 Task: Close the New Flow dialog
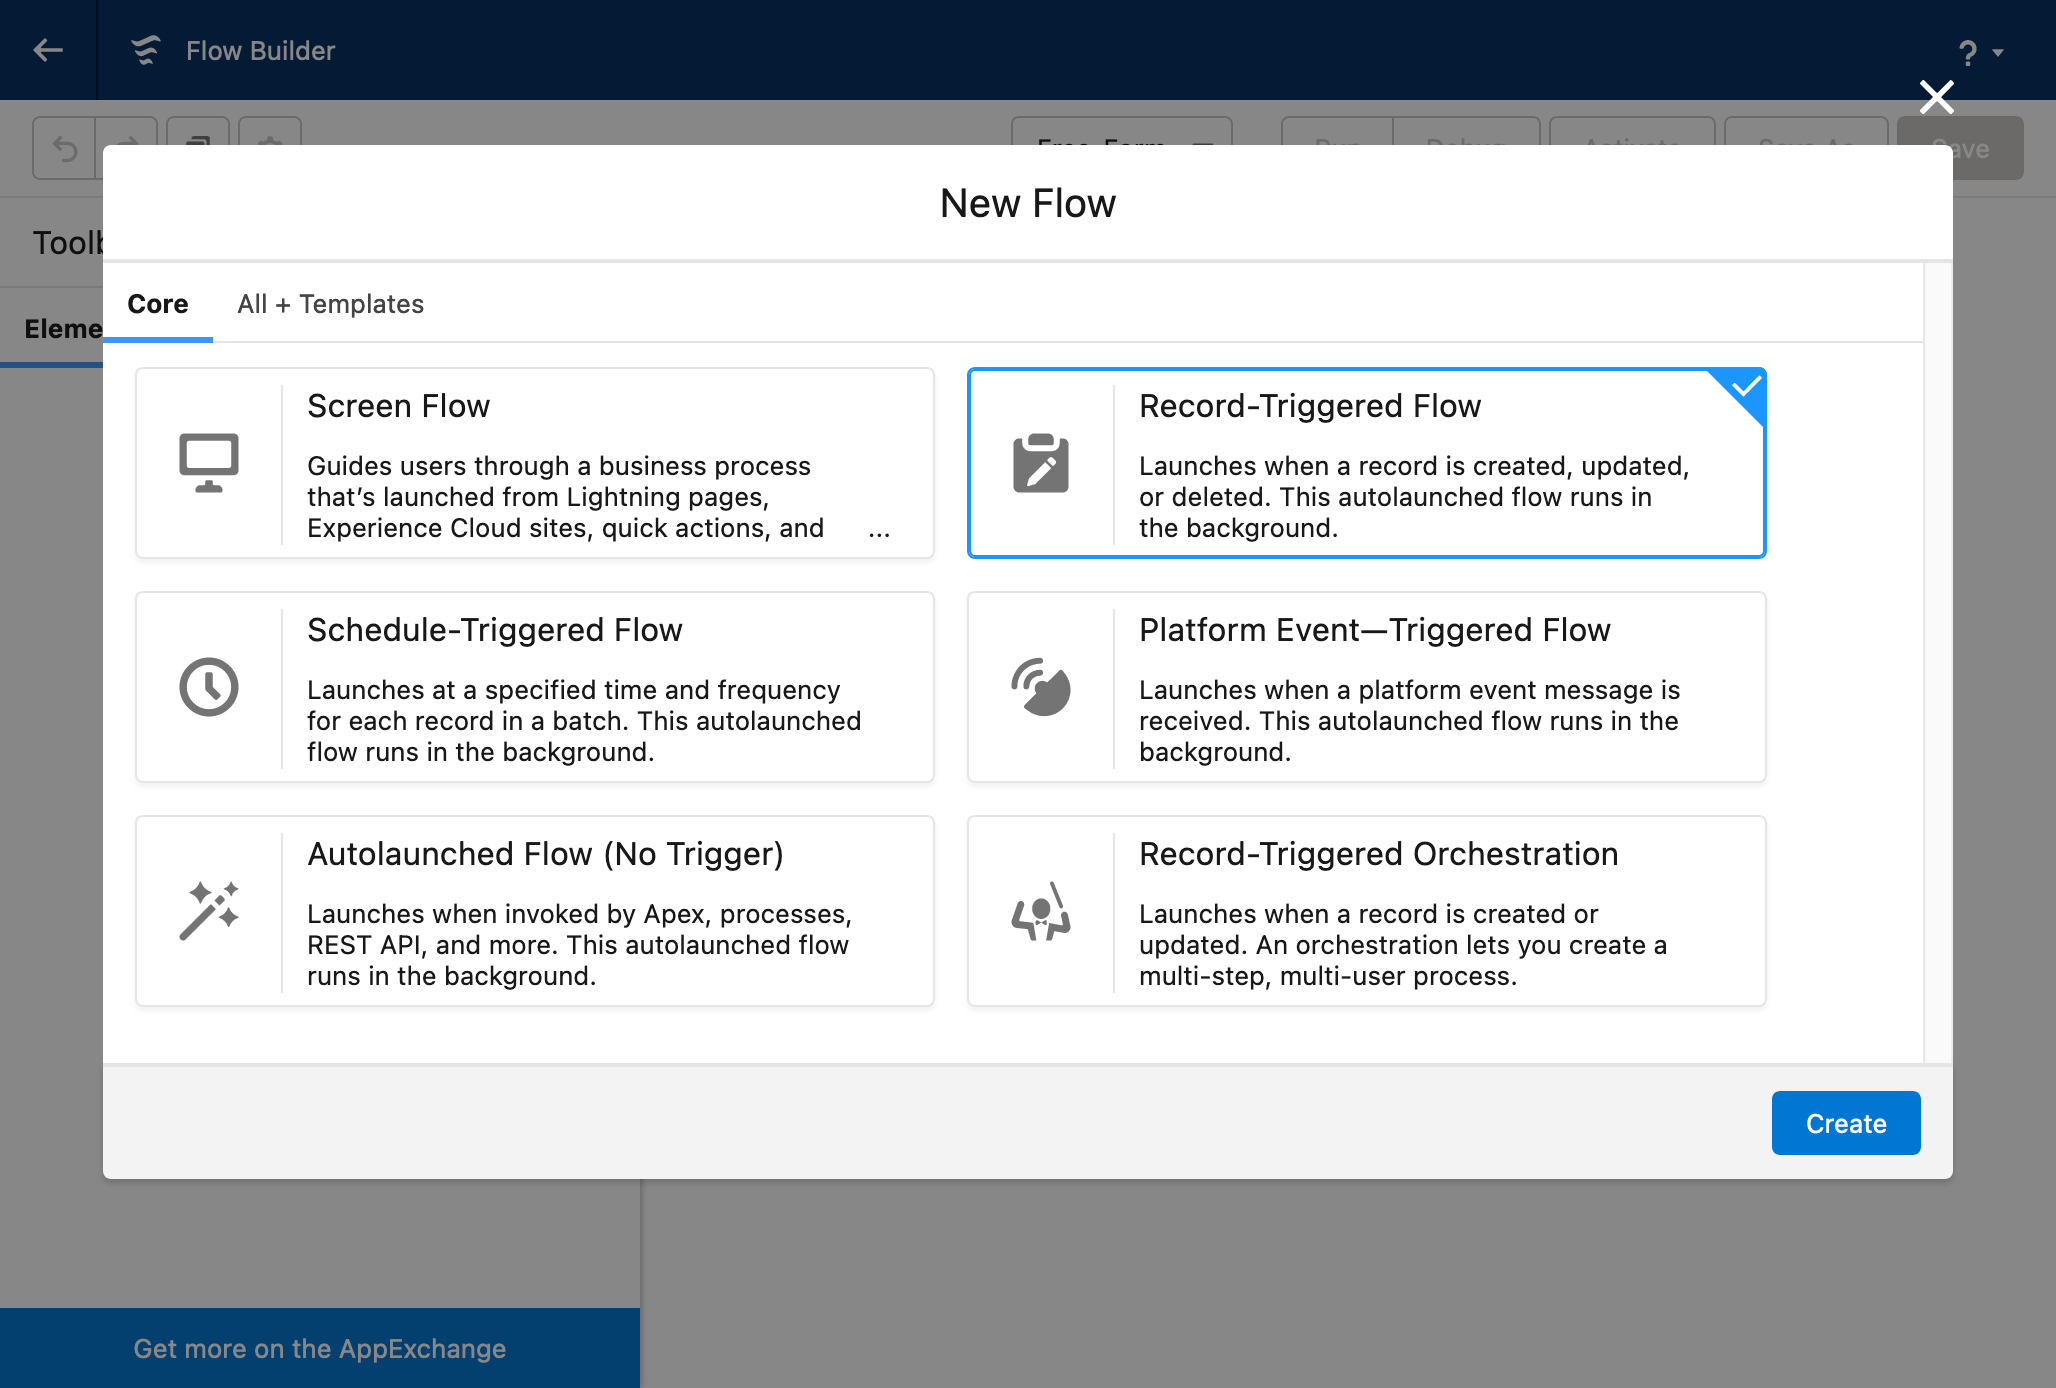(x=1936, y=97)
